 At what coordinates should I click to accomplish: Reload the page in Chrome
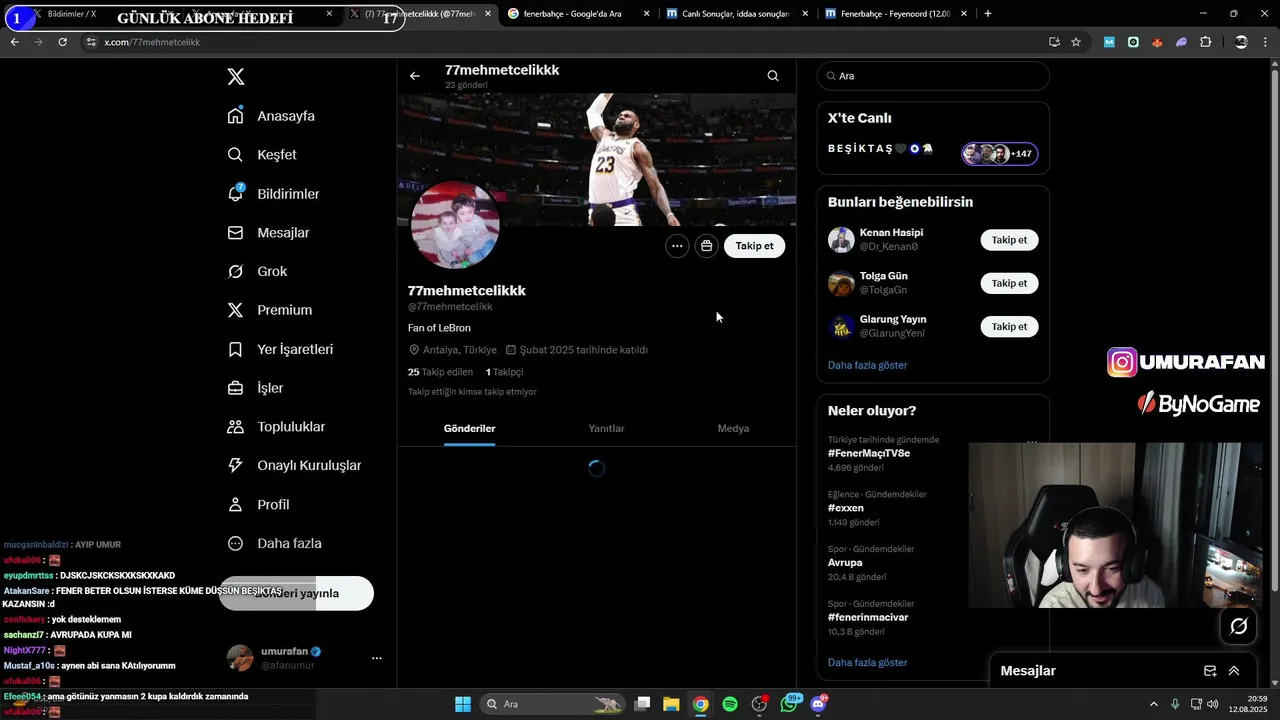(62, 42)
